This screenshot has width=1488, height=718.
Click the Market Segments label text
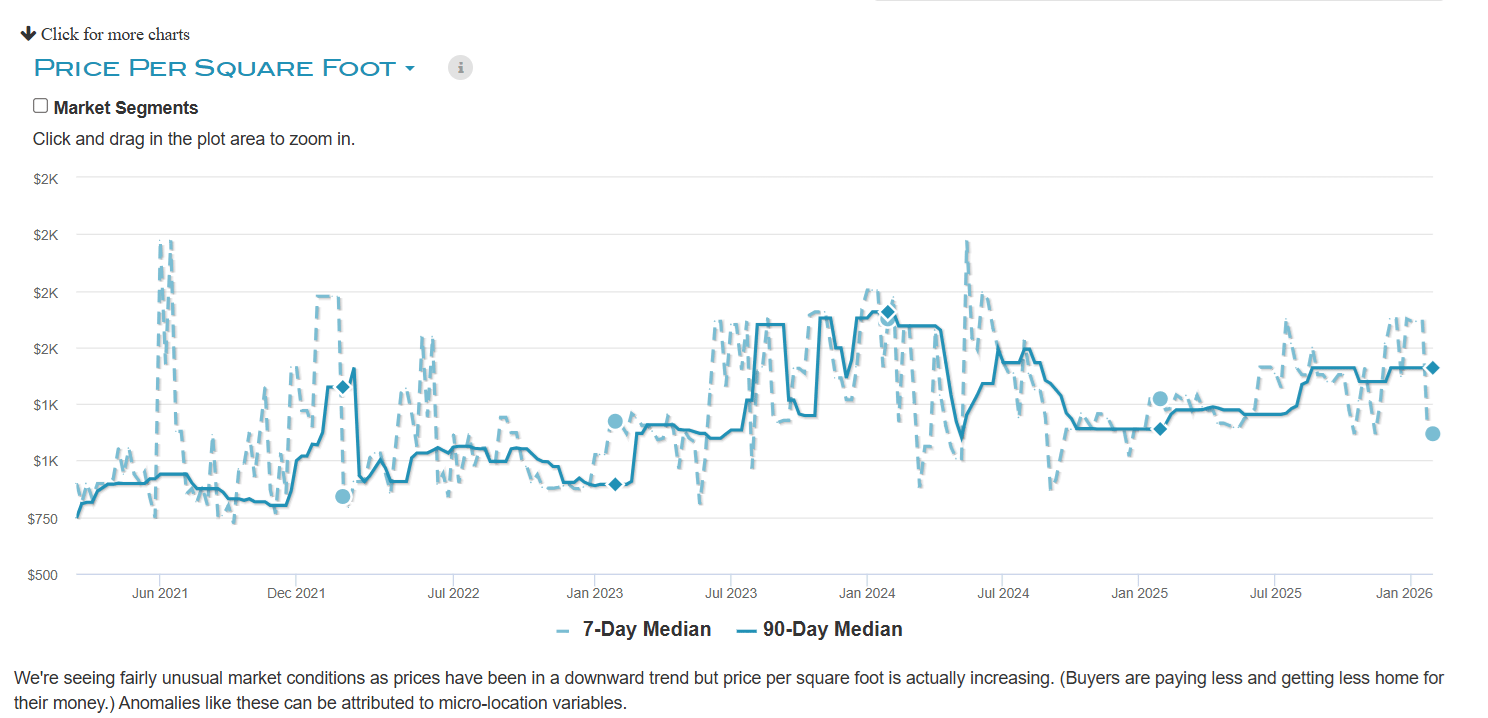[x=126, y=108]
